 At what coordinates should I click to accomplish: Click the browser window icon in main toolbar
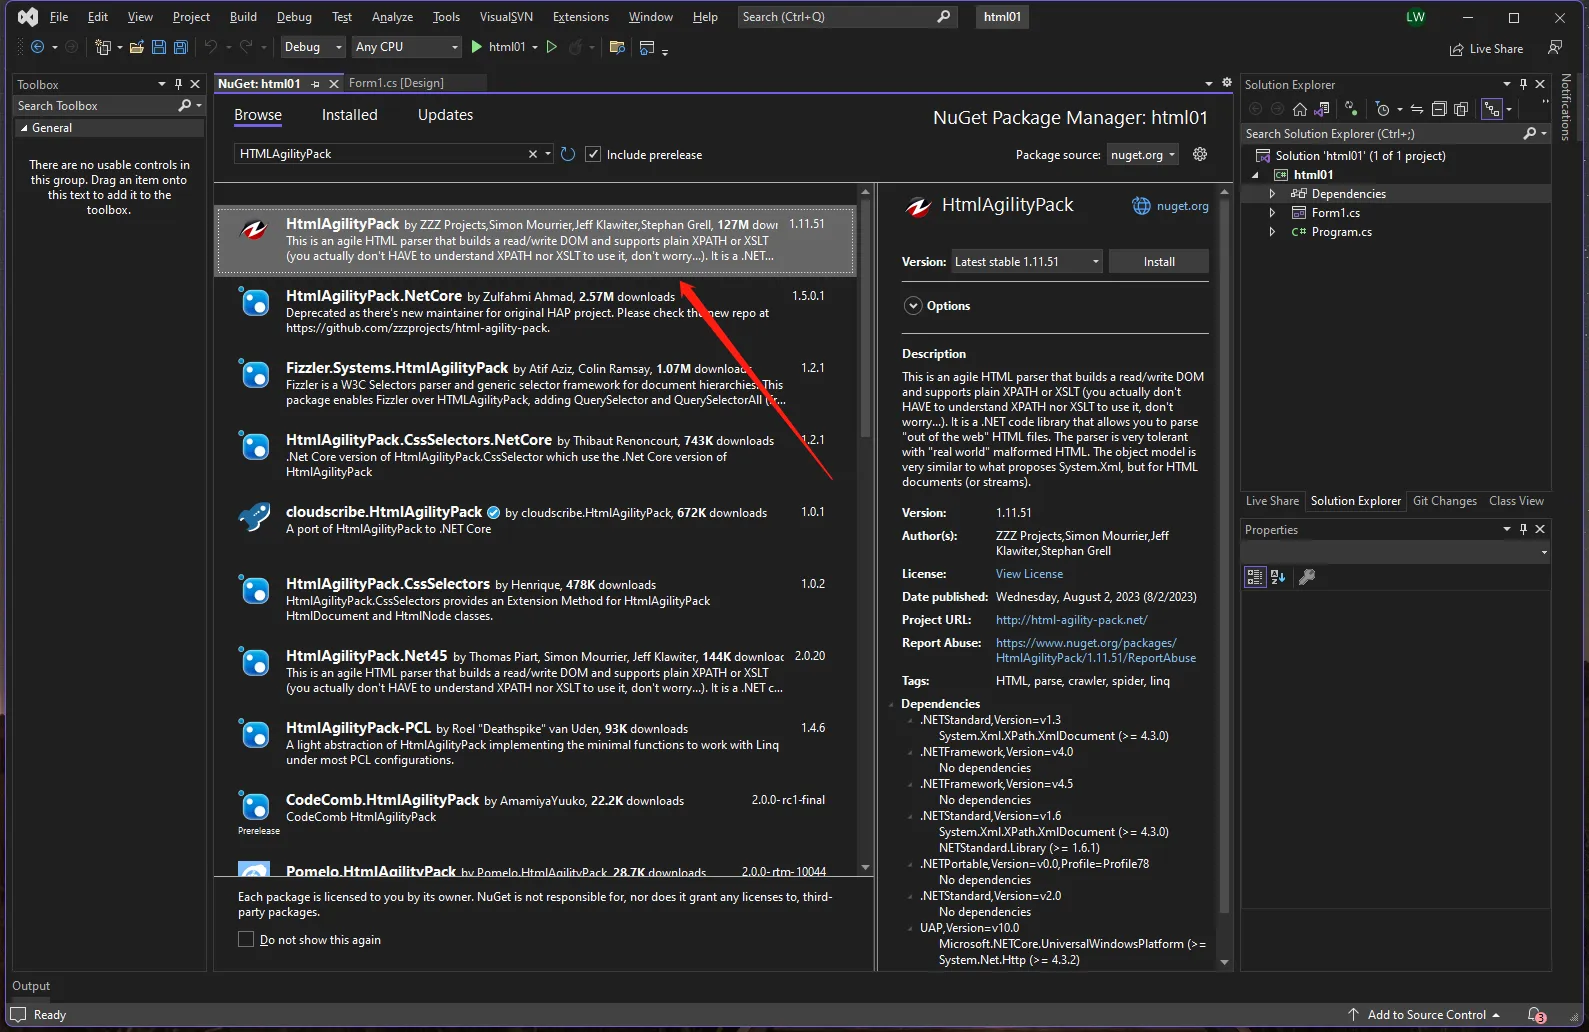click(x=647, y=47)
